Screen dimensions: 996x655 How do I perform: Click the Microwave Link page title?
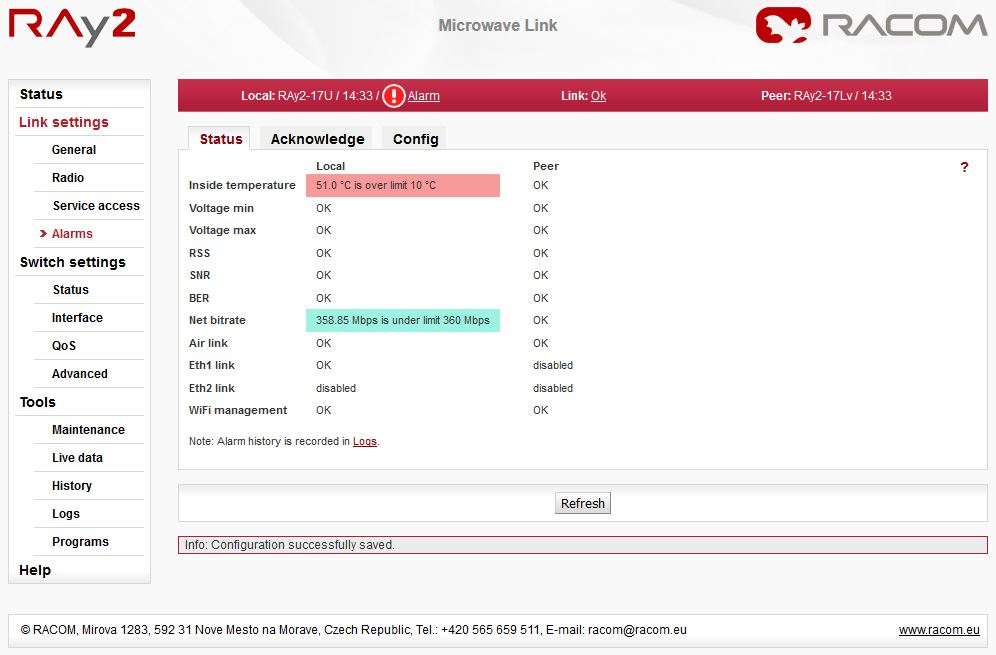point(497,25)
